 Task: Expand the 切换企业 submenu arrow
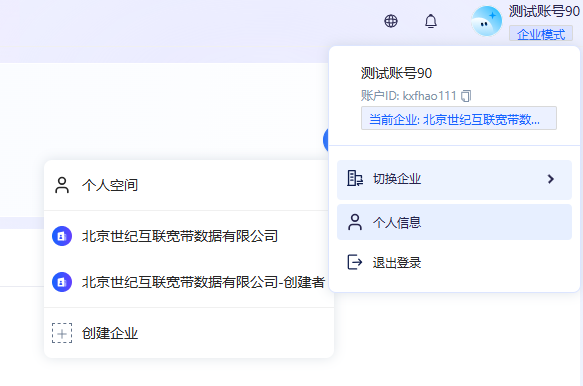pyautogui.click(x=551, y=179)
